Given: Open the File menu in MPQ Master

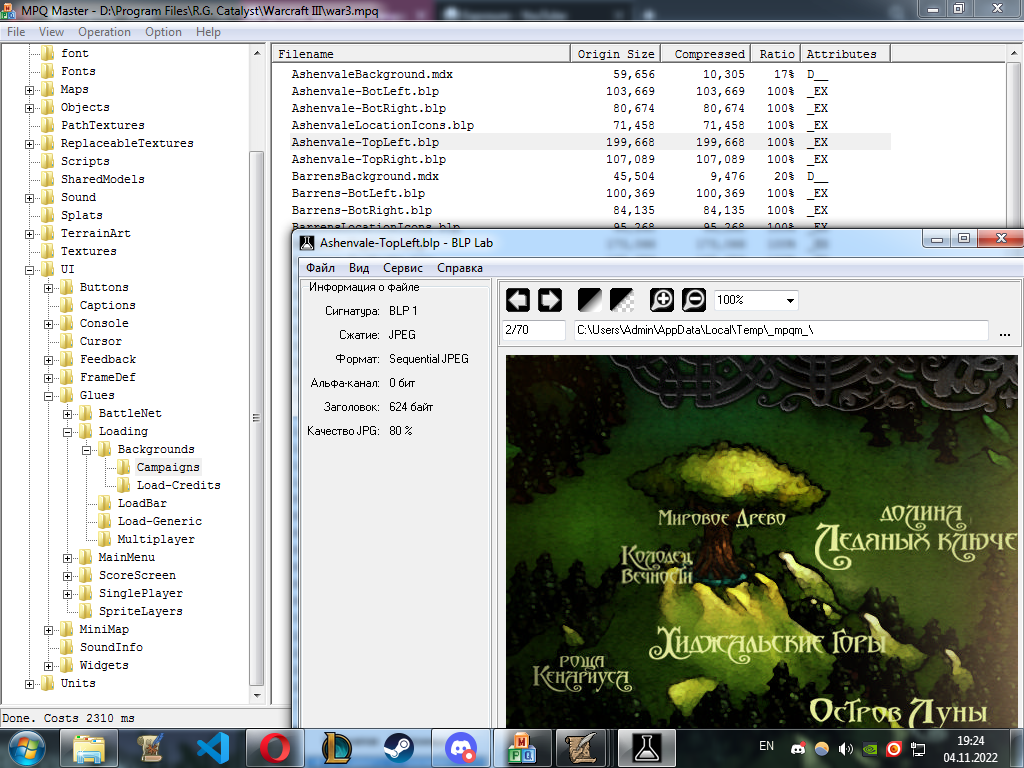Looking at the screenshot, I should pyautogui.click(x=16, y=32).
